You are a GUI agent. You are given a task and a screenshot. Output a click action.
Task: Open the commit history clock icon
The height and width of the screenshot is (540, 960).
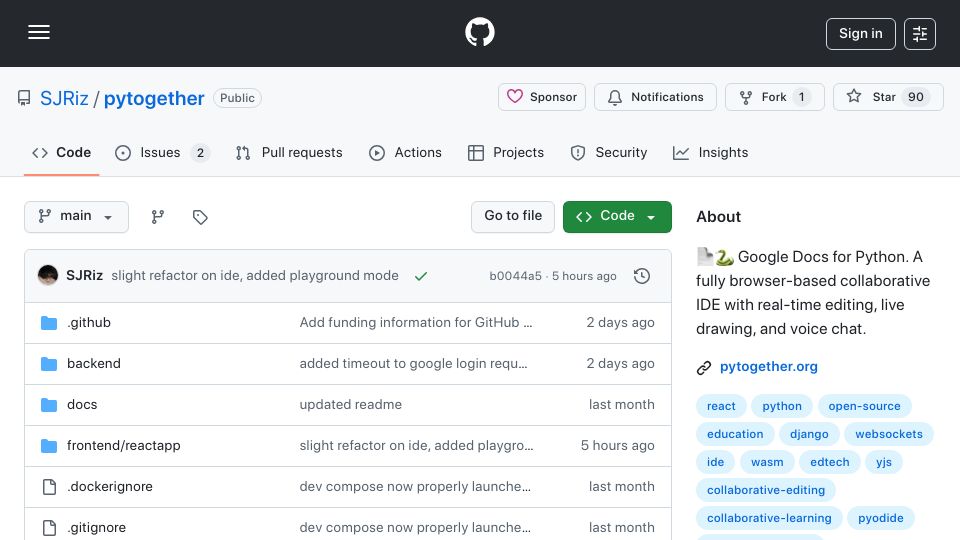[642, 276]
